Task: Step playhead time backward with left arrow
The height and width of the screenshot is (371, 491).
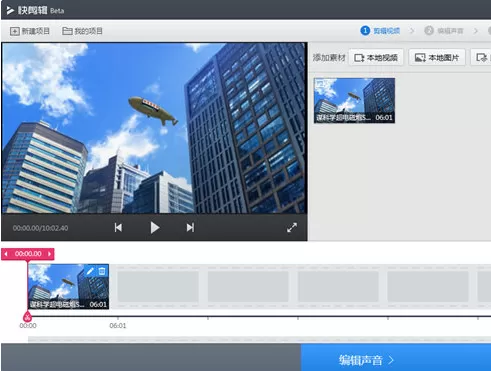Action: (x=6, y=254)
